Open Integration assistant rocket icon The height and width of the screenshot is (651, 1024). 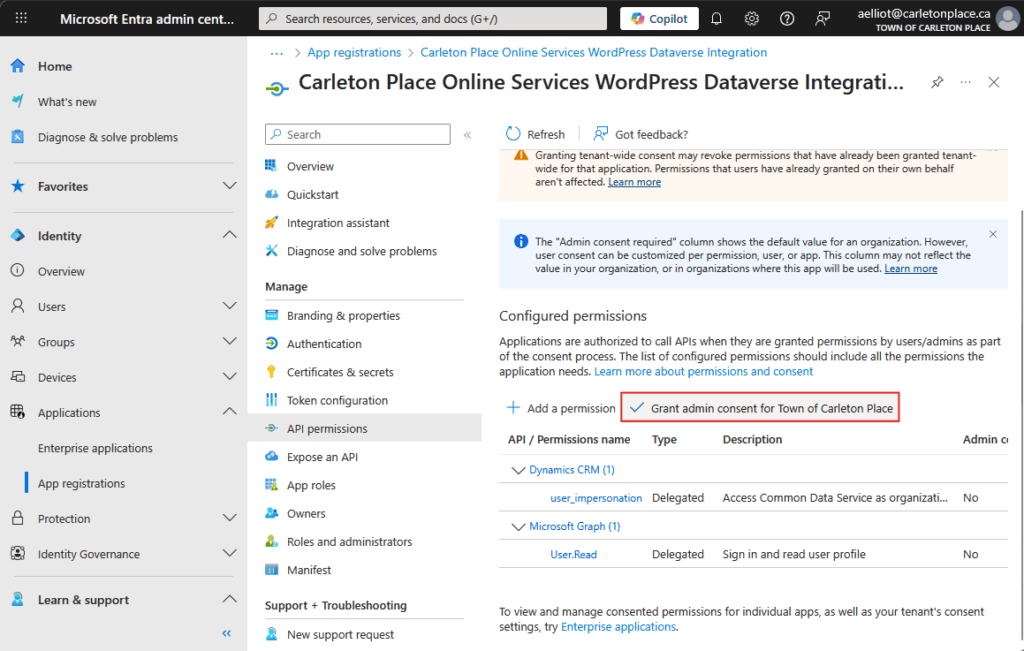[272, 223]
